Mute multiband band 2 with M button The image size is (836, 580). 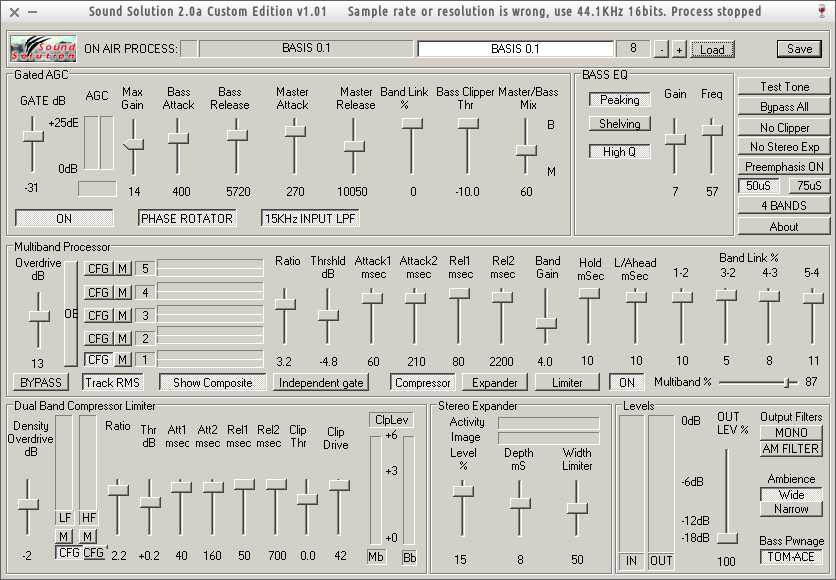click(x=123, y=339)
